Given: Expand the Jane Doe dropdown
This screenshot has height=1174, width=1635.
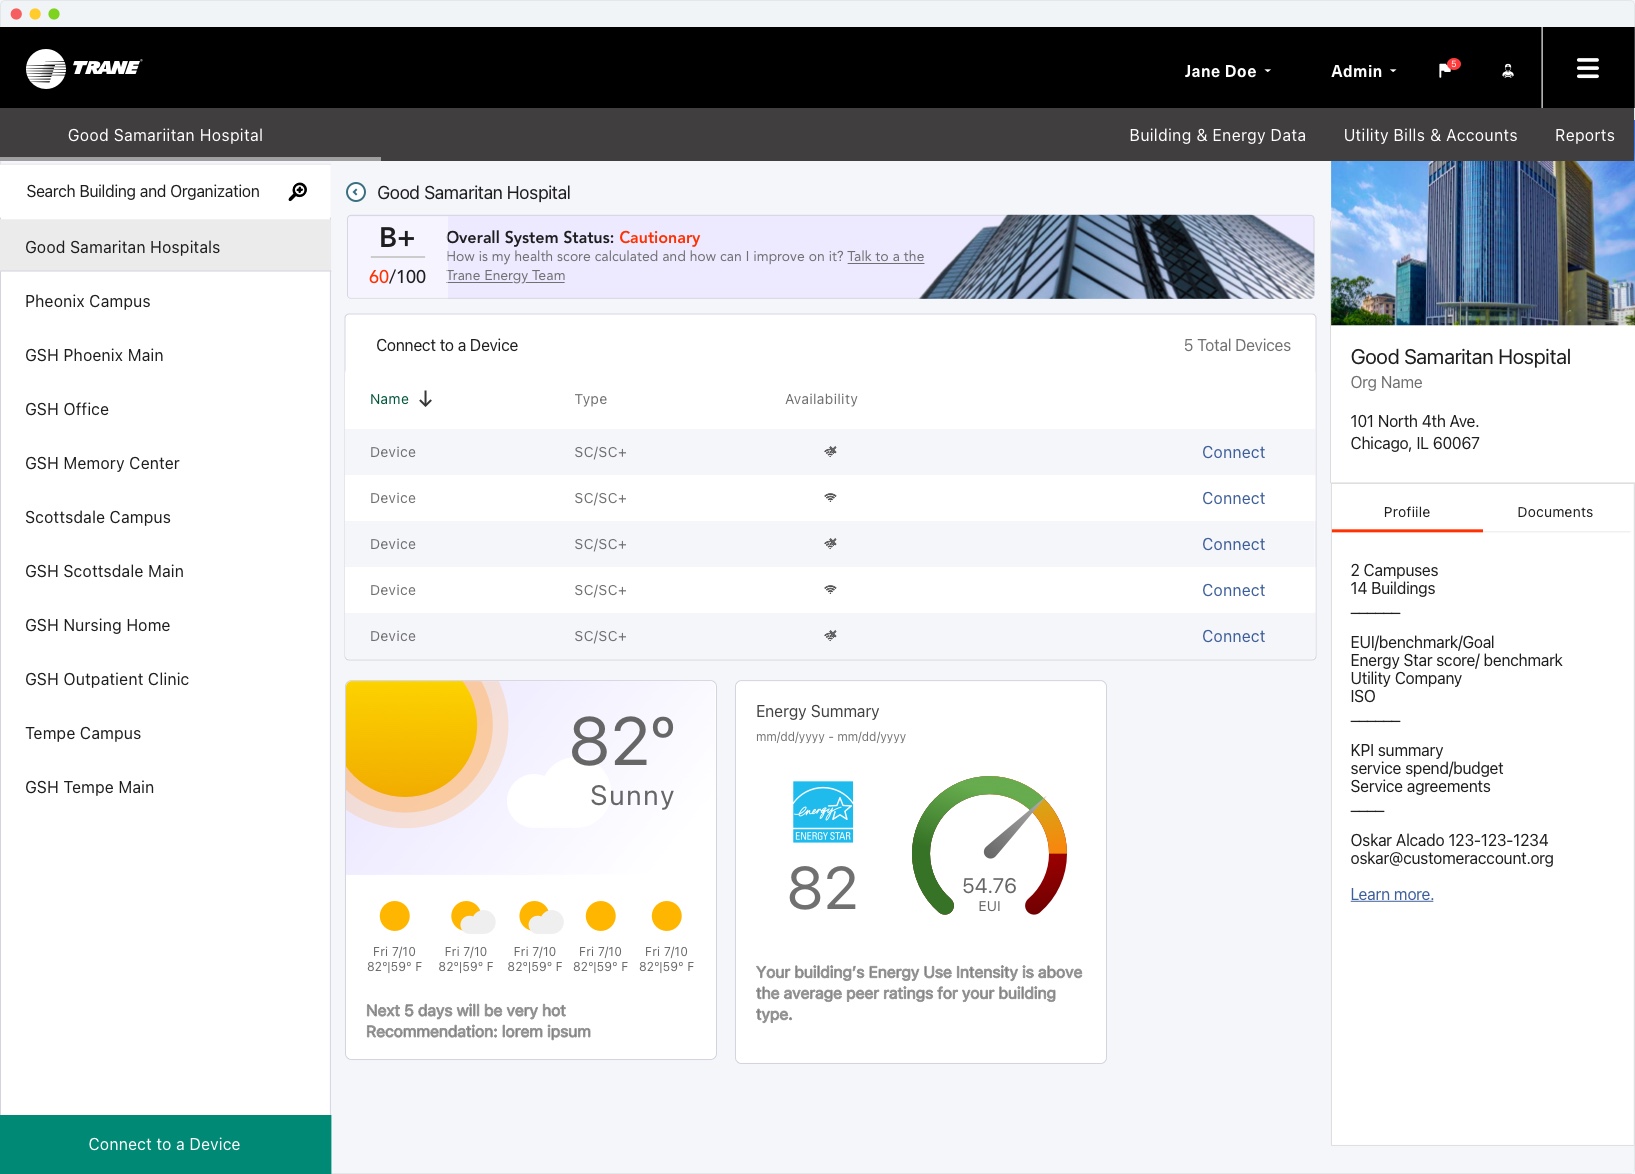Looking at the screenshot, I should coord(1227,71).
